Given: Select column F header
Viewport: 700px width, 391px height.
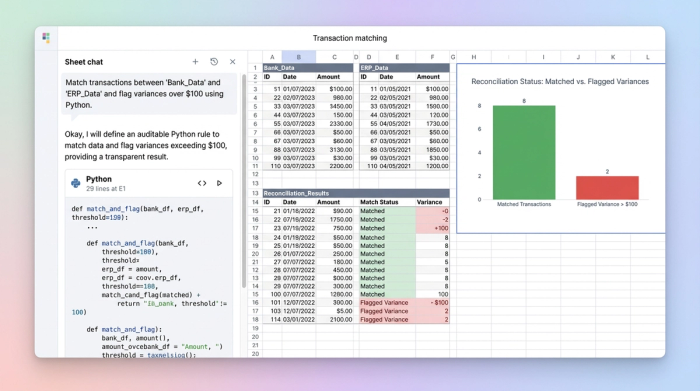Looking at the screenshot, I should pyautogui.click(x=432, y=57).
